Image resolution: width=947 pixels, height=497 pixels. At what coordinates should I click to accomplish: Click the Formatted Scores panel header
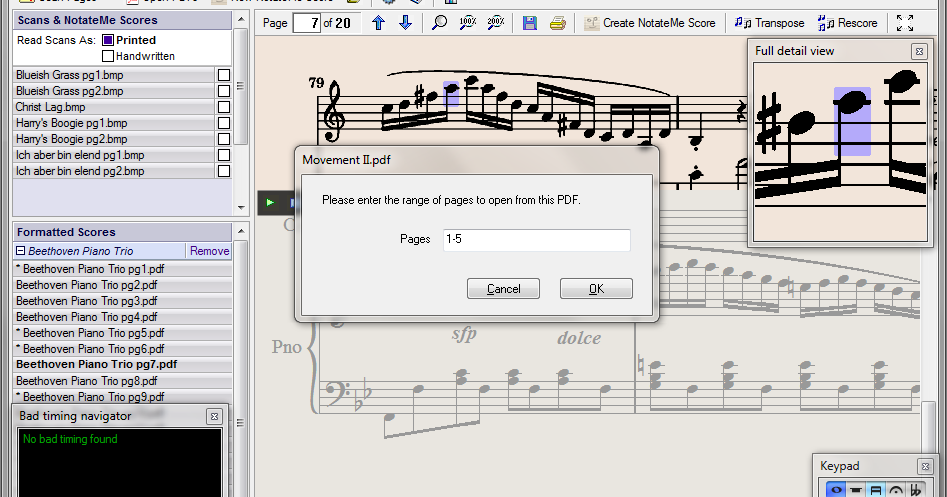pyautogui.click(x=123, y=232)
